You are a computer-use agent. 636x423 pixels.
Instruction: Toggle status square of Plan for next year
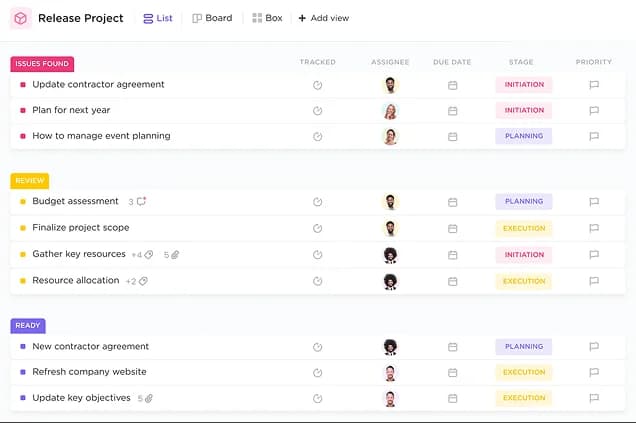(x=23, y=110)
